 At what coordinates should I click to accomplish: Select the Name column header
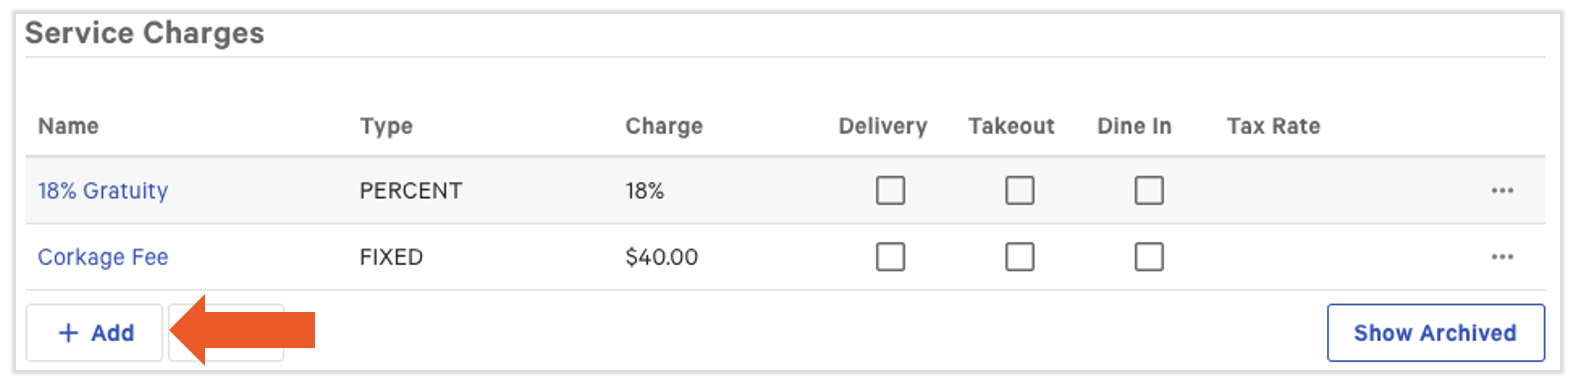point(68,126)
